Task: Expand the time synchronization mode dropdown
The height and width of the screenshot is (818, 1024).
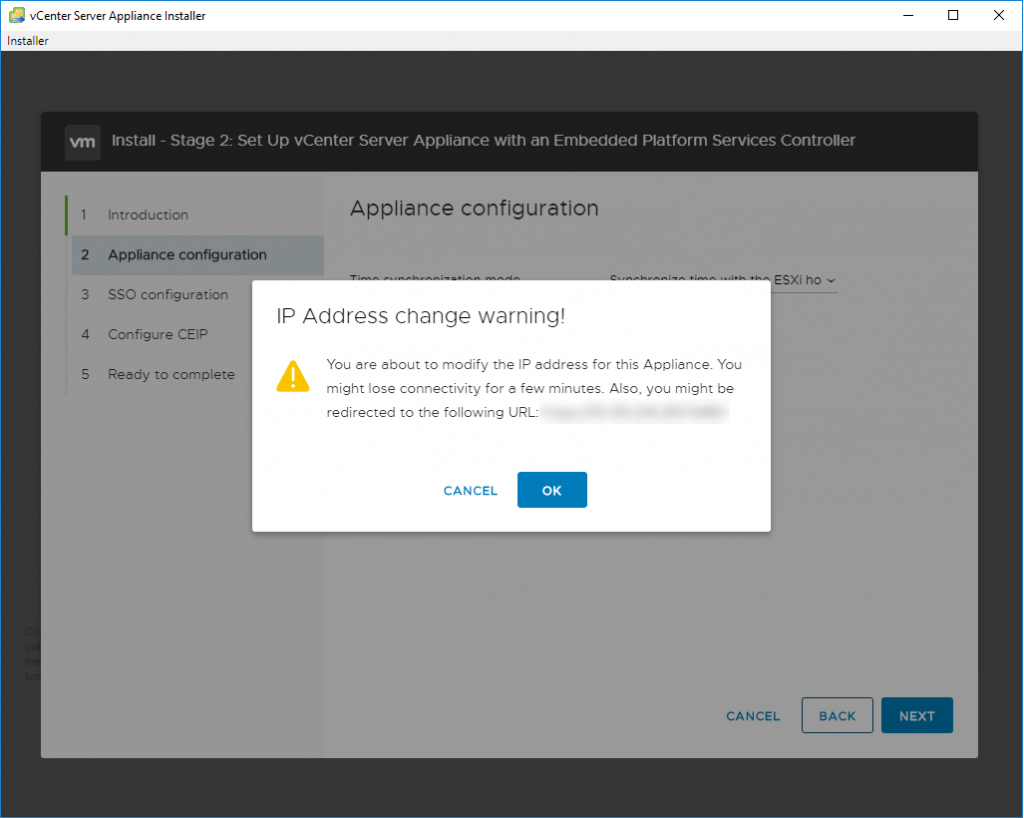Action: coord(722,280)
